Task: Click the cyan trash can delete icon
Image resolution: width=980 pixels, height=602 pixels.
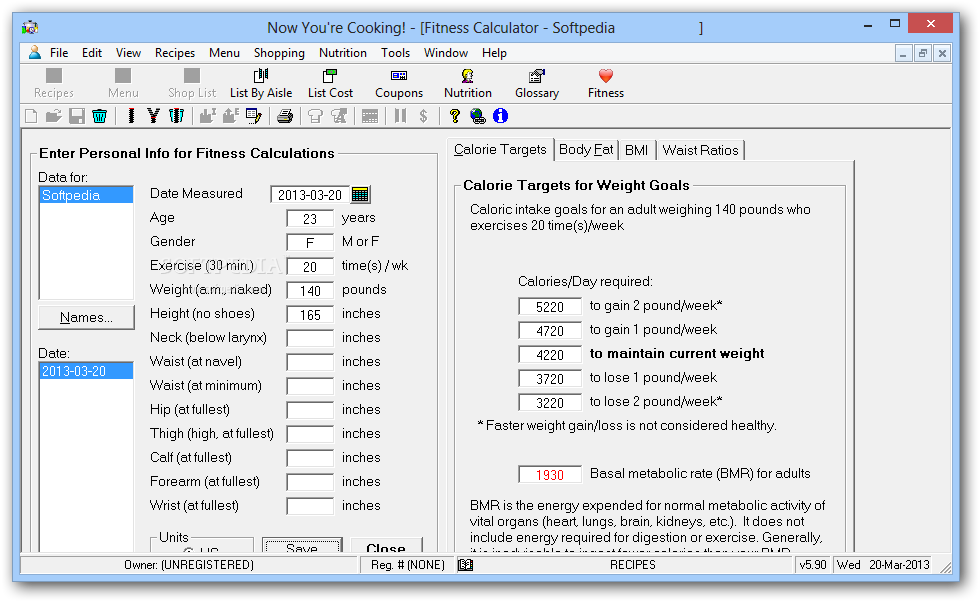Action: point(99,116)
